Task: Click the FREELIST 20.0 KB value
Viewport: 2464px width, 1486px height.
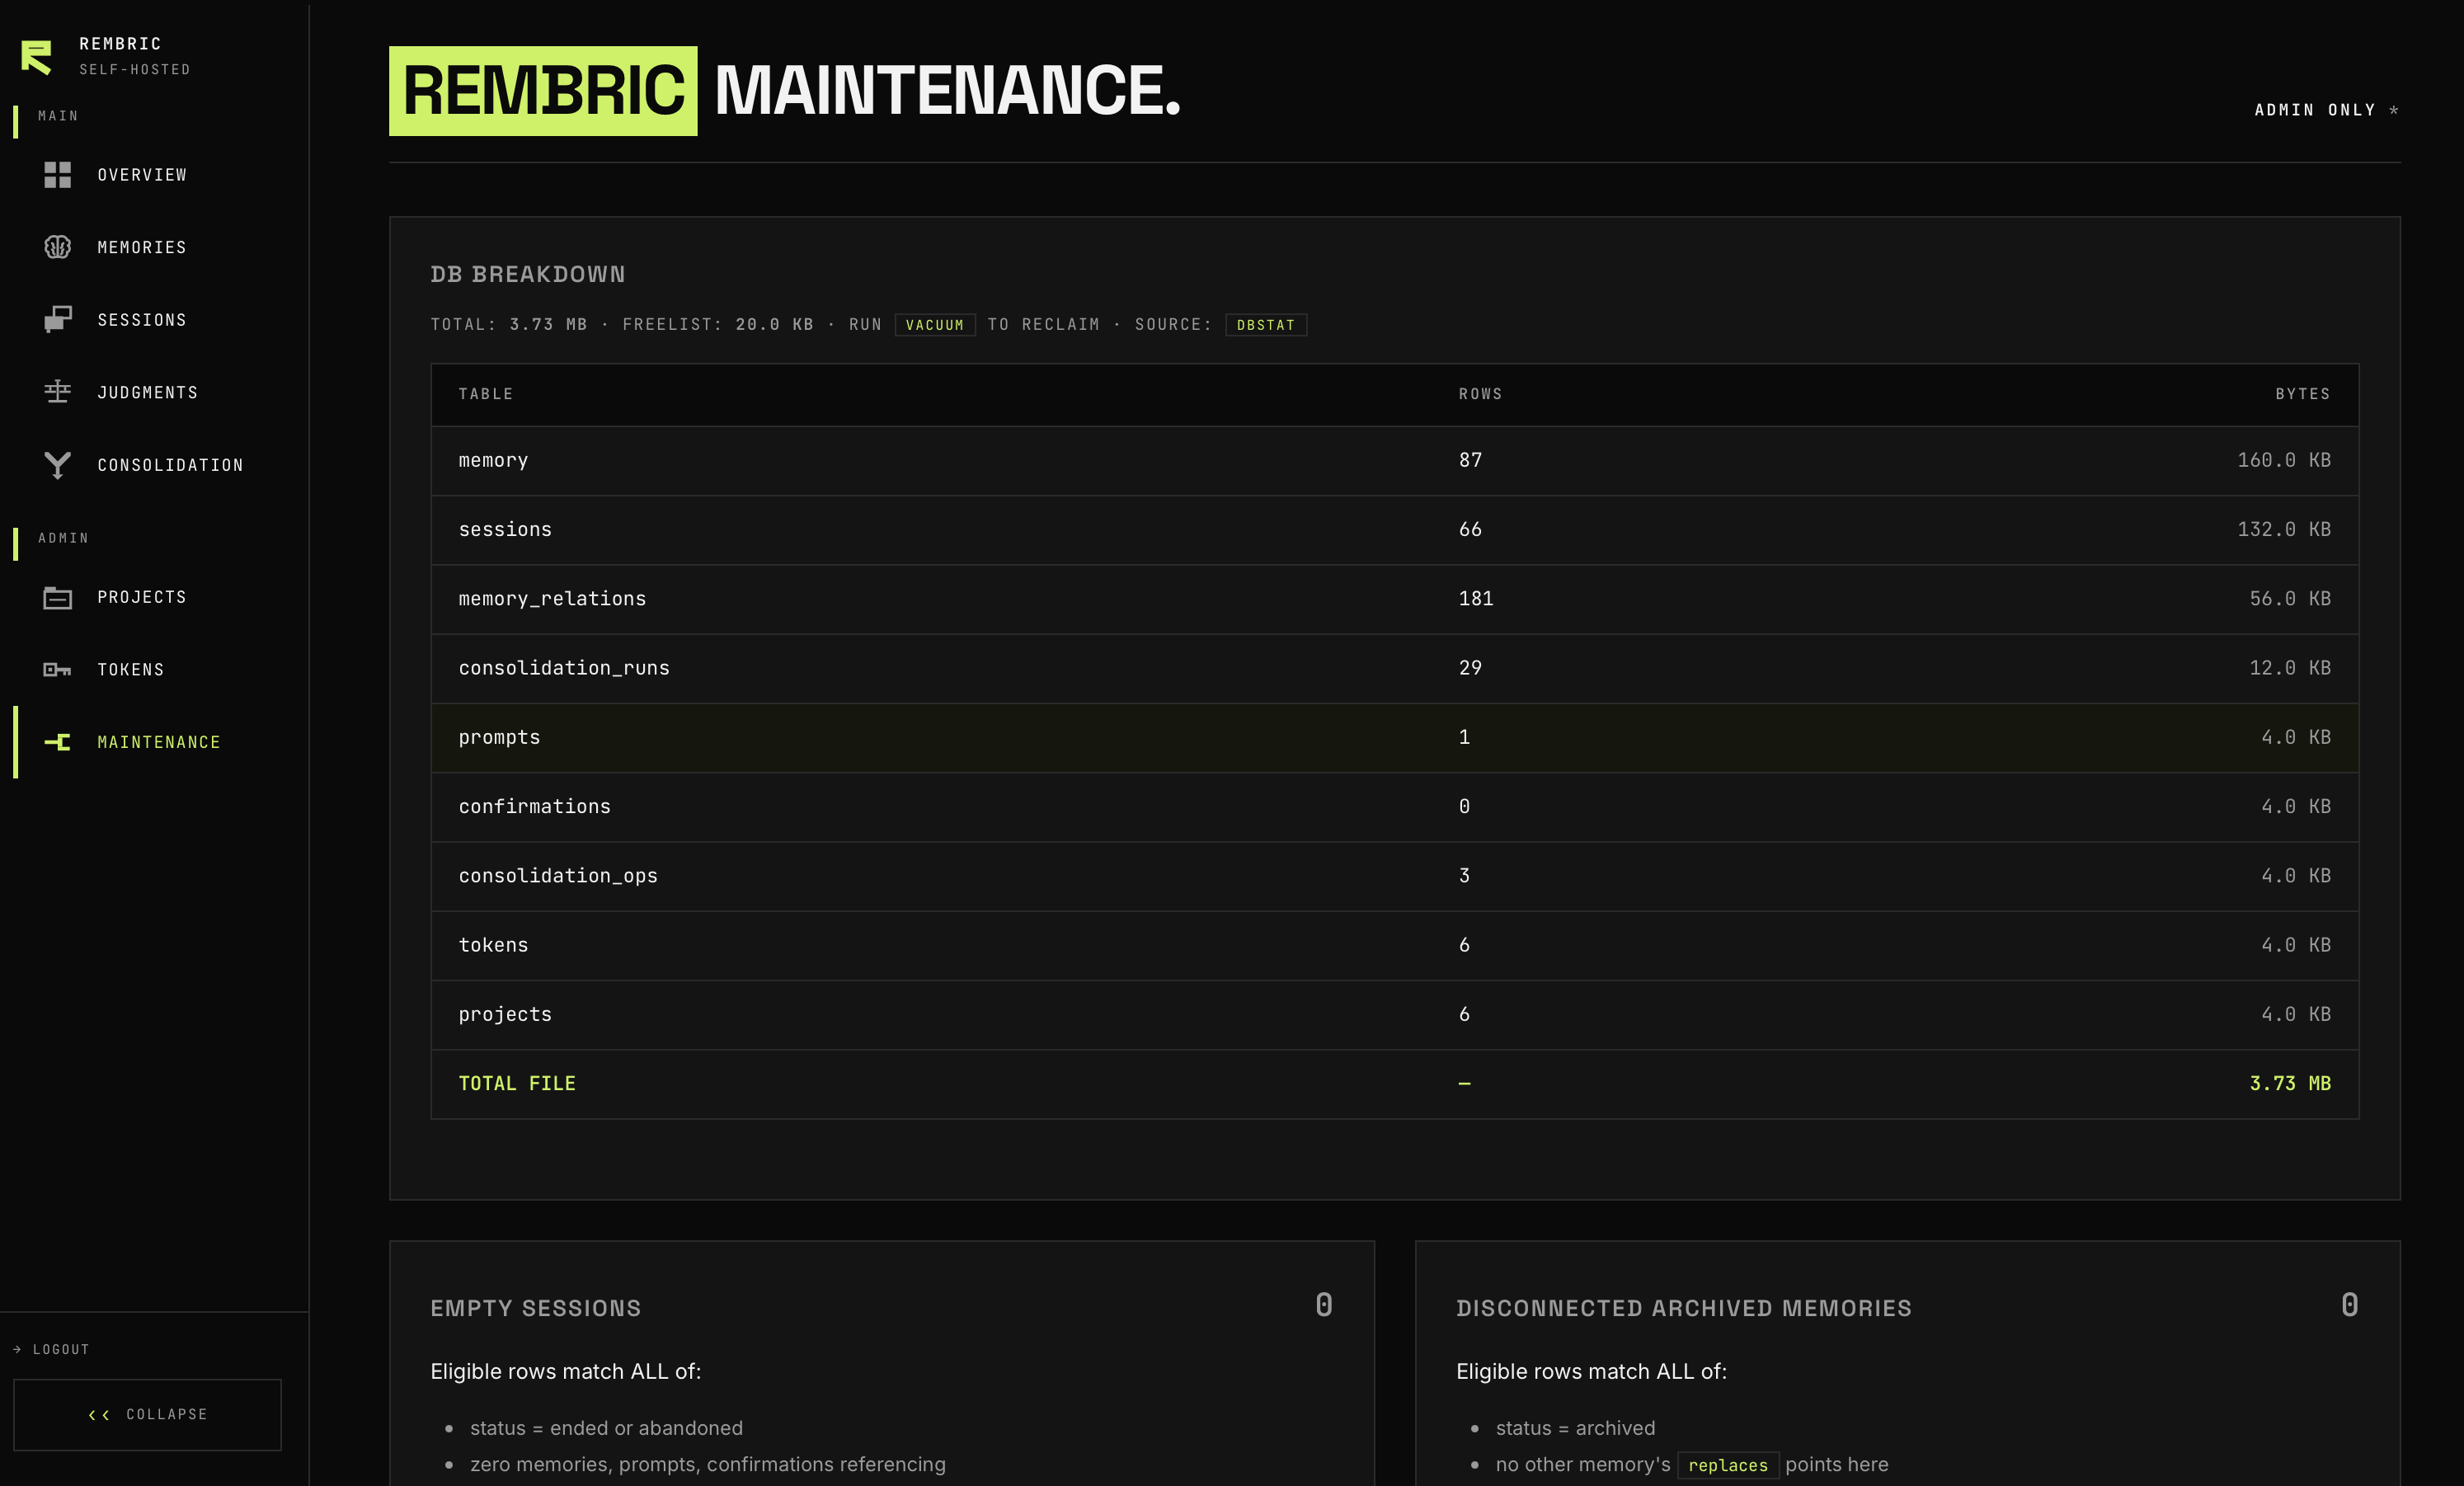Action: 774,325
